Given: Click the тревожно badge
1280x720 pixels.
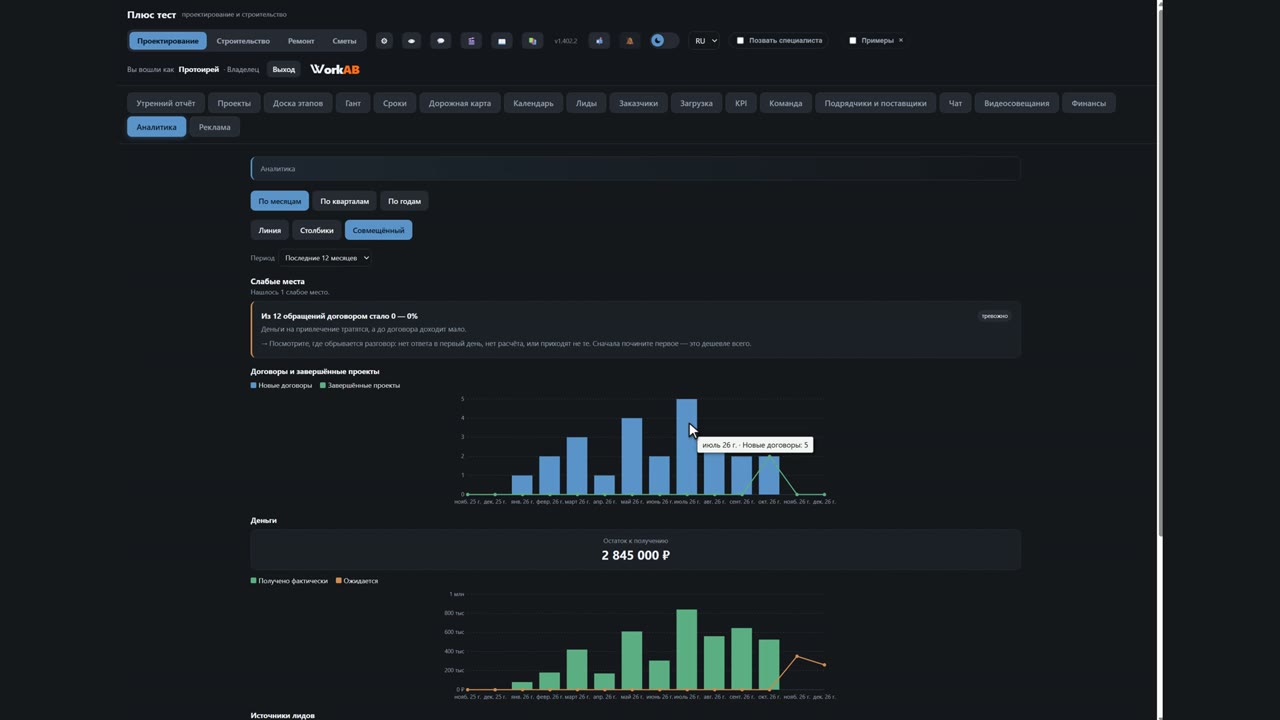Looking at the screenshot, I should click(994, 316).
